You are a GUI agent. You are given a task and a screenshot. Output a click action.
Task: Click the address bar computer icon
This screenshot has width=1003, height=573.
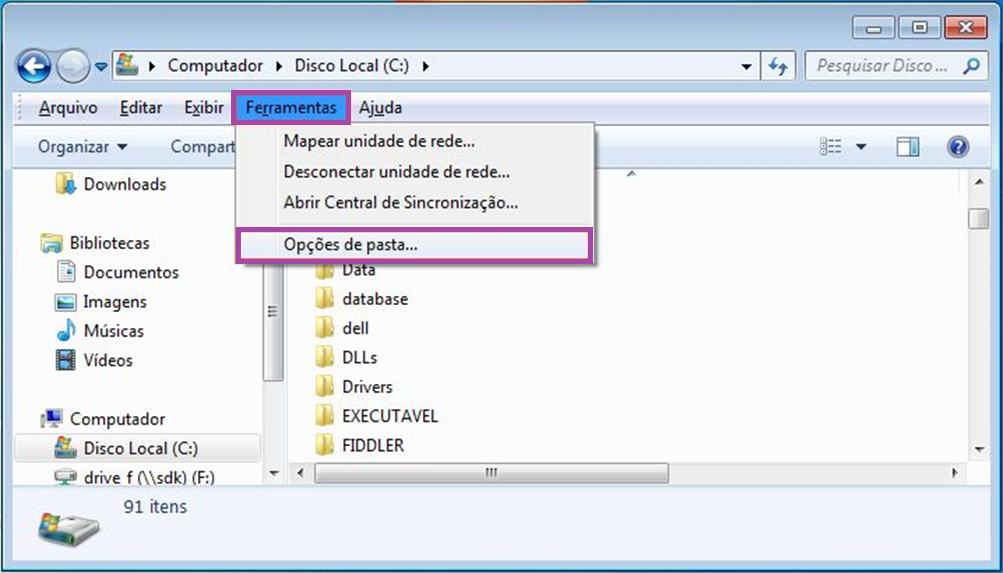[x=127, y=65]
